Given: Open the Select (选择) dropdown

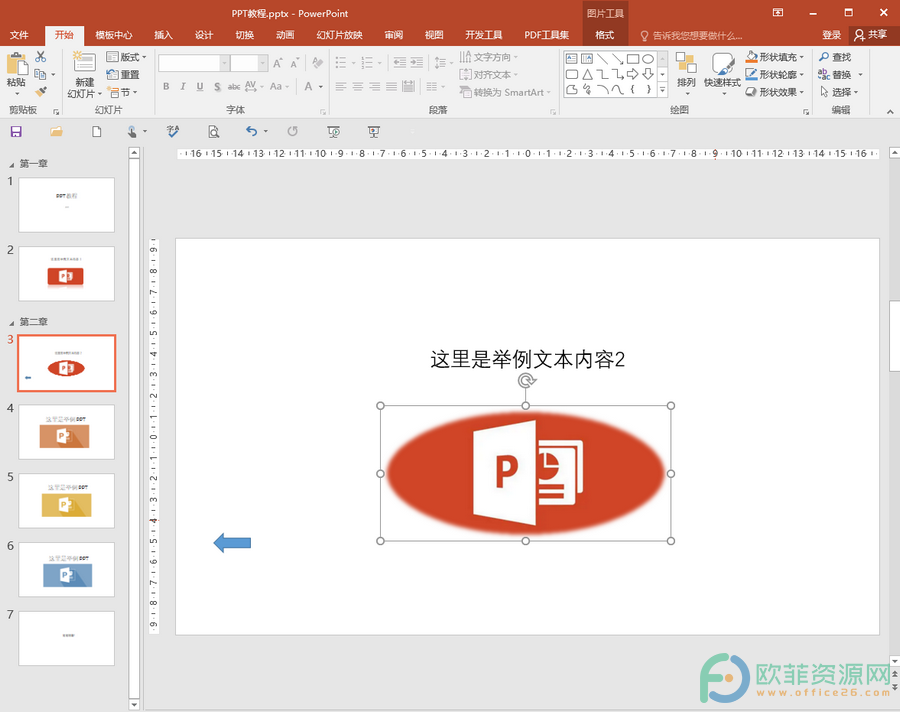Looking at the screenshot, I should [839, 92].
